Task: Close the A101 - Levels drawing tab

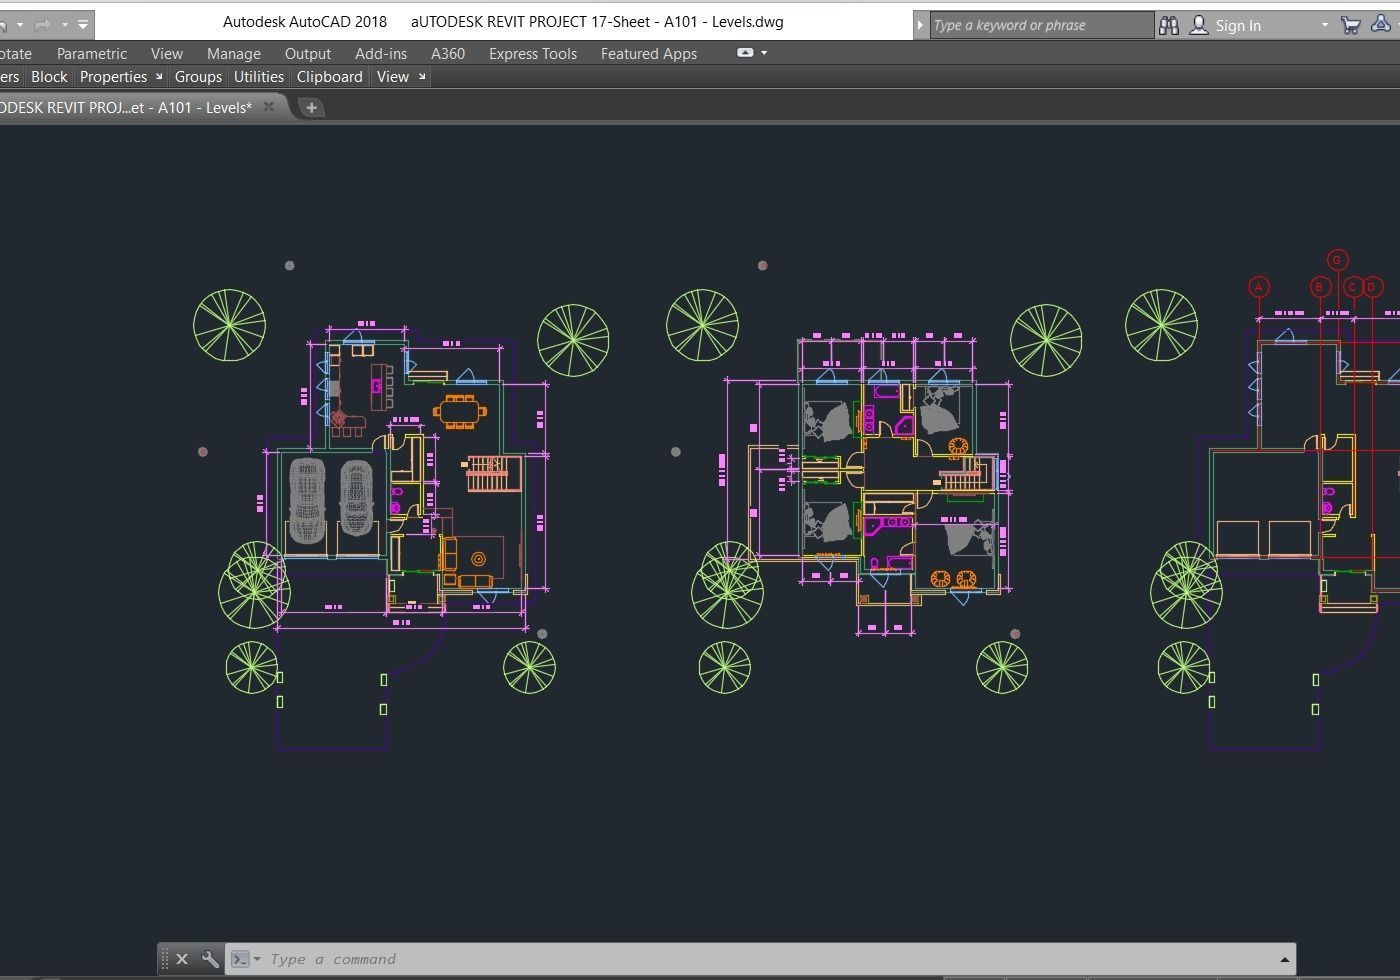Action: click(268, 107)
